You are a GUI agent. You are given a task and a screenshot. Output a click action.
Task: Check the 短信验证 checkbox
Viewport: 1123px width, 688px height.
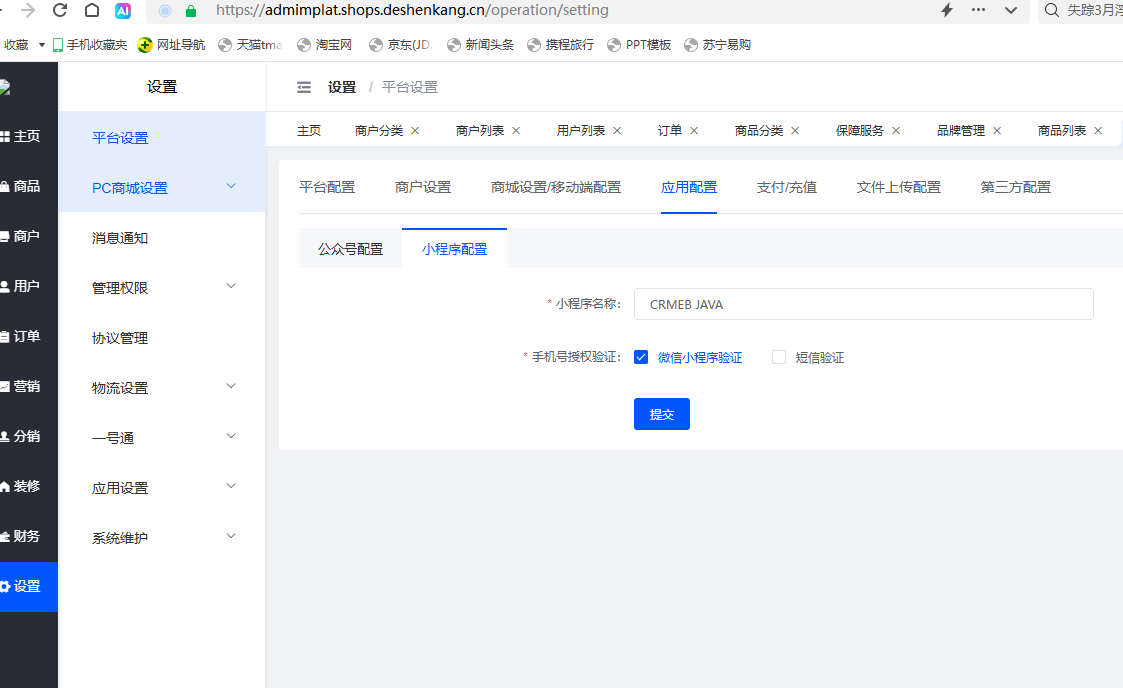[x=779, y=357]
